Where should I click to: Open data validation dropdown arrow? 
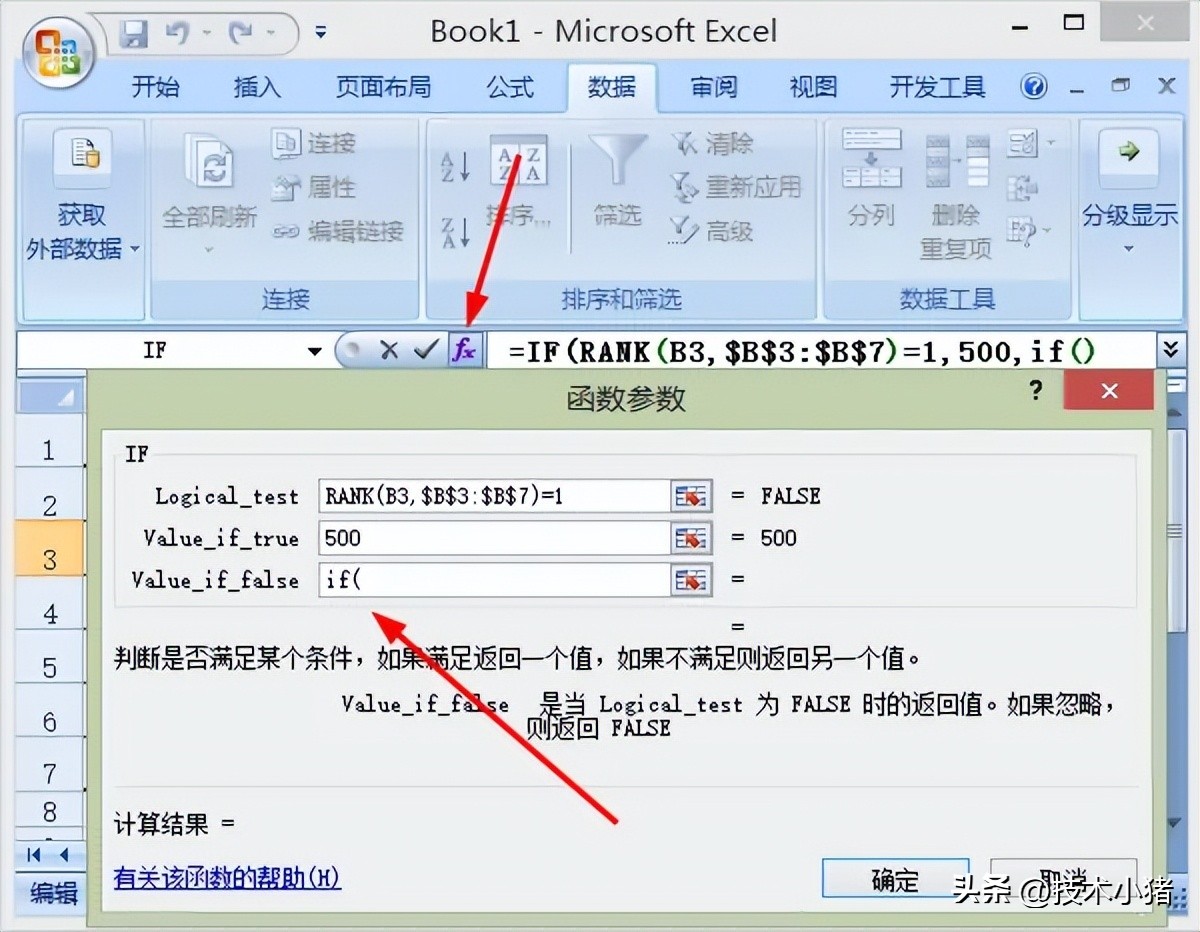point(1051,144)
